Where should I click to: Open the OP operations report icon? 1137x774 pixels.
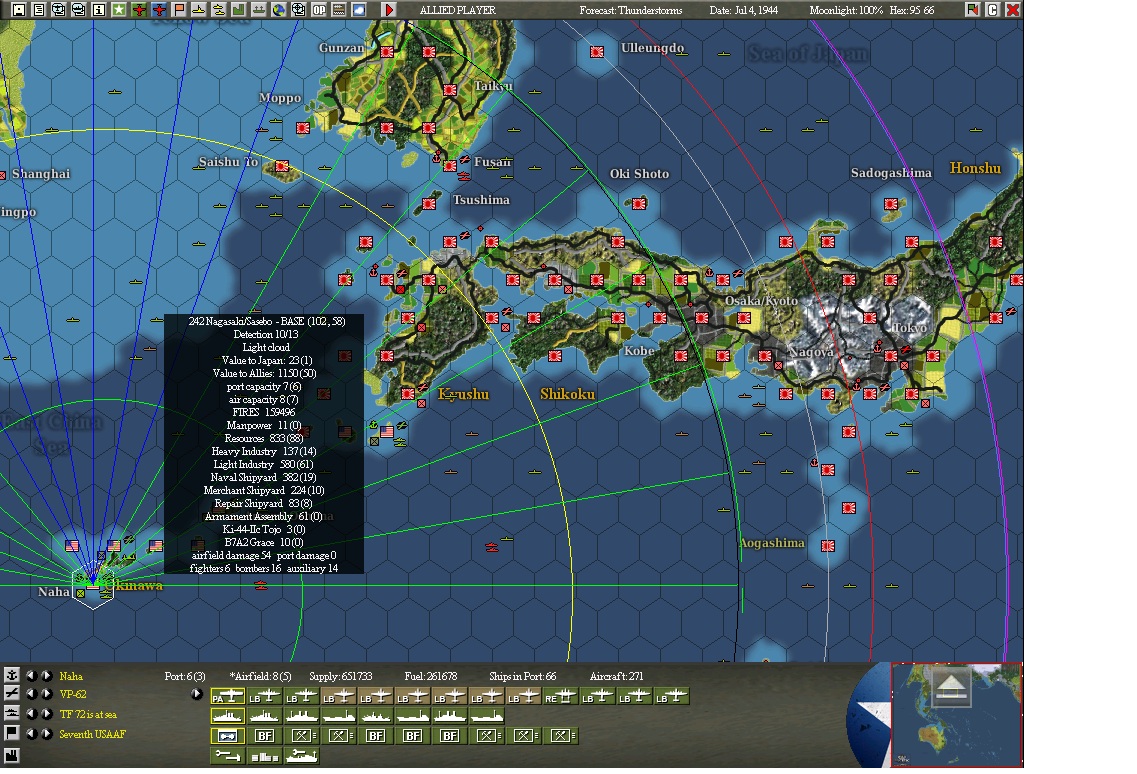click(318, 9)
